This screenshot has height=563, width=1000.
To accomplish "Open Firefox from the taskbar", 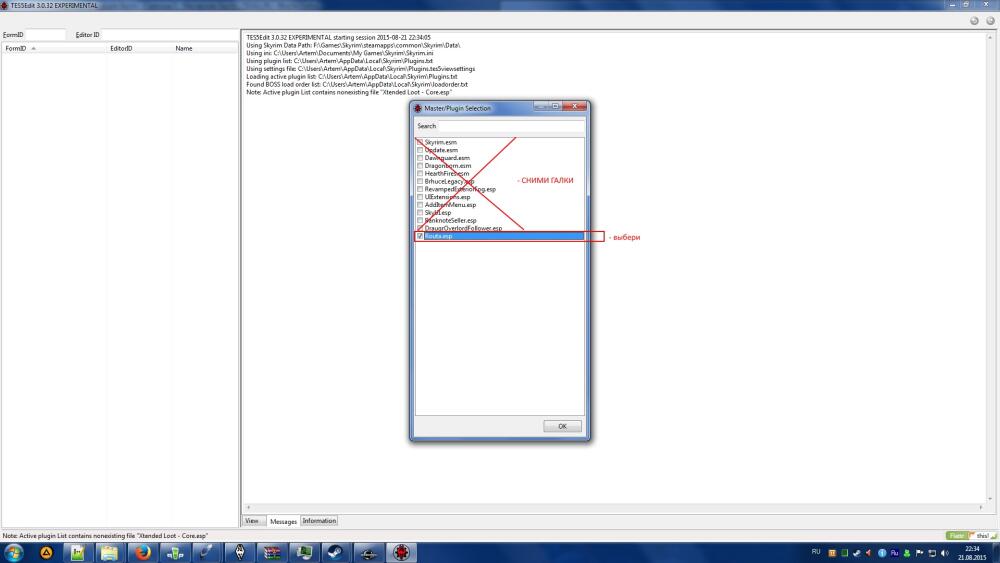I will click(142, 552).
